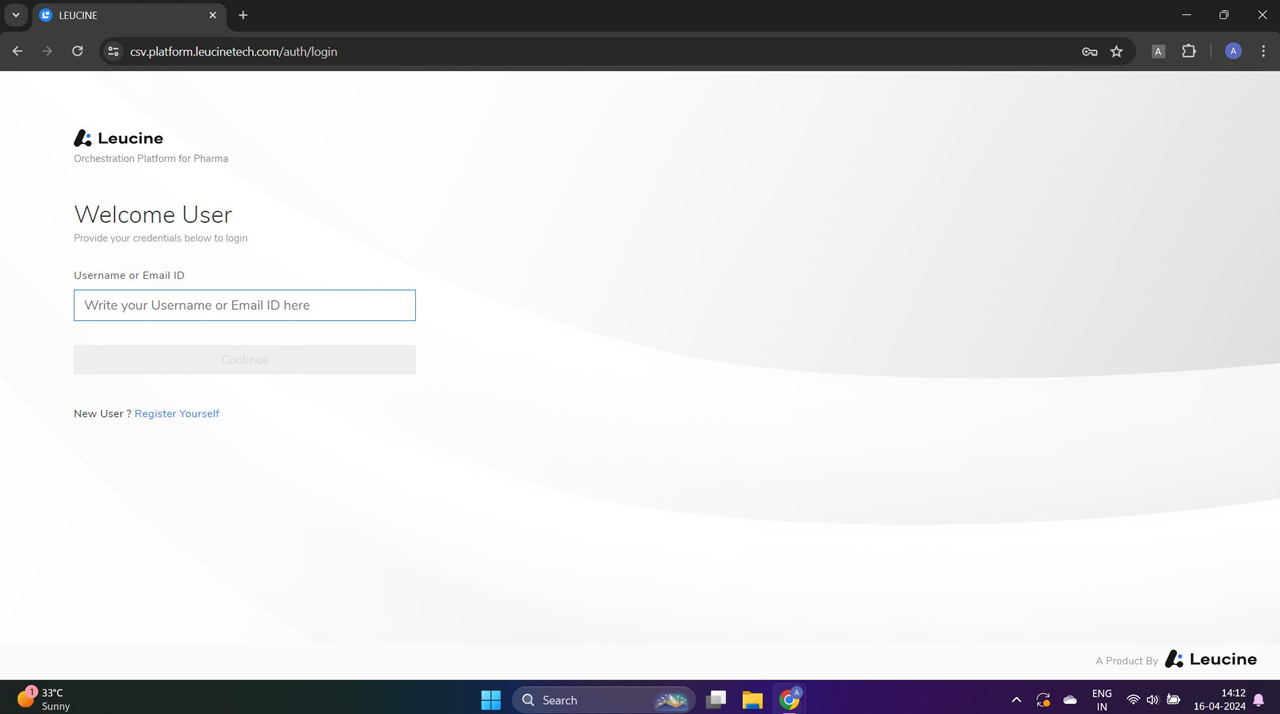Expand the tab search dropdown arrow
Screen dimensions: 1280x714
(x=16, y=15)
